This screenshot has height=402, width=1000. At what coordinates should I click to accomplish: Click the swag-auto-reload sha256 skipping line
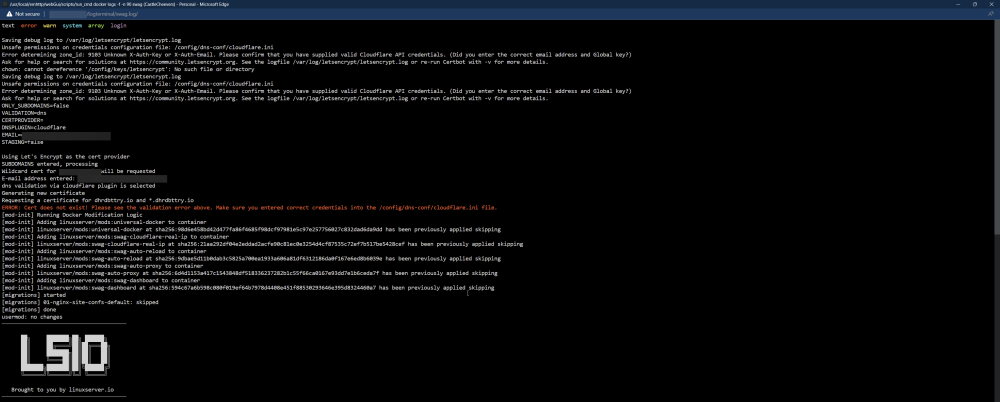251,258
